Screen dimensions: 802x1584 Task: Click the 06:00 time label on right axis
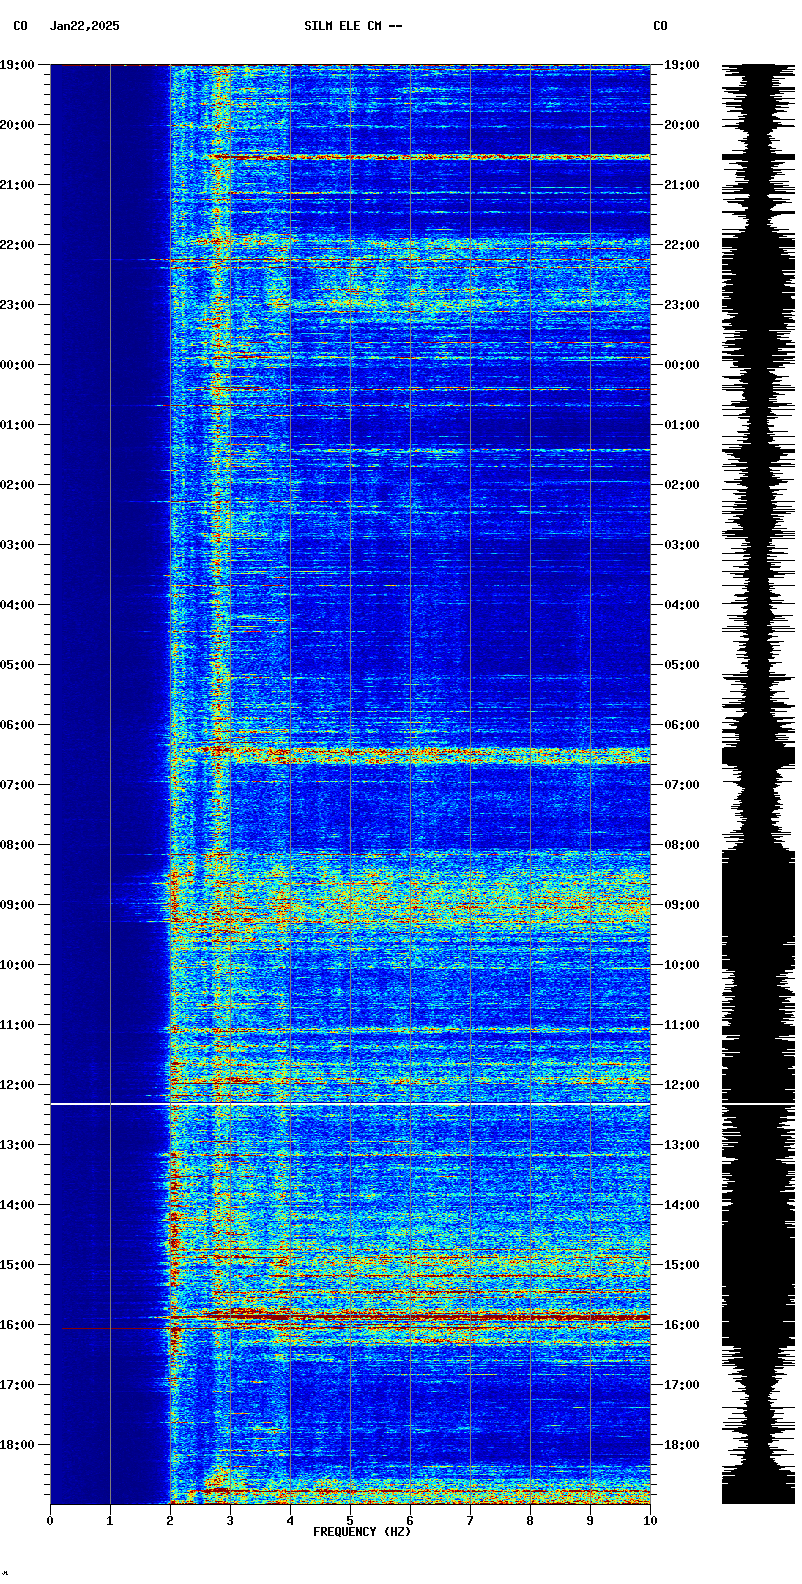pos(681,725)
